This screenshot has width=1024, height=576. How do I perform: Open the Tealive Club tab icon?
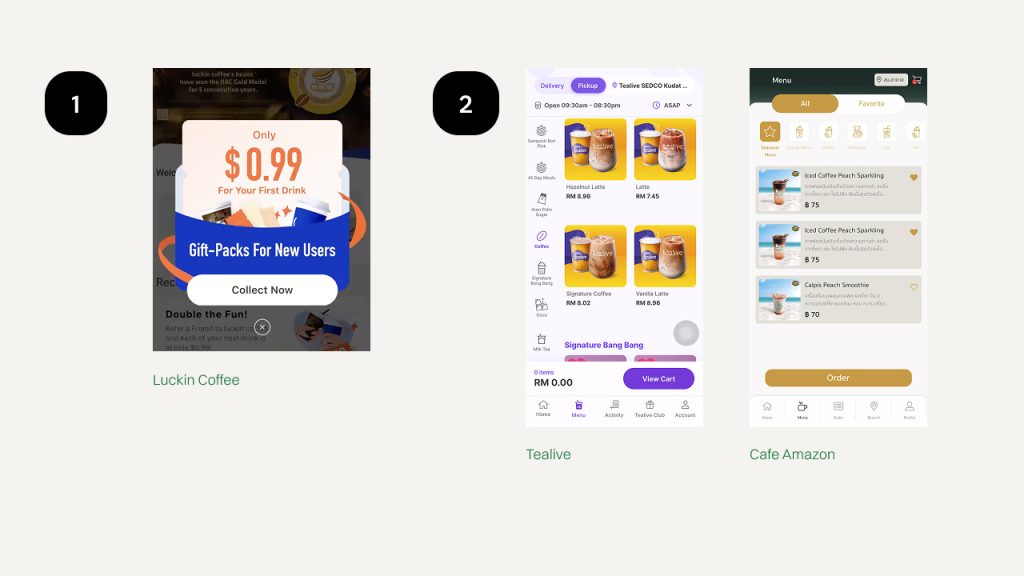tap(649, 409)
